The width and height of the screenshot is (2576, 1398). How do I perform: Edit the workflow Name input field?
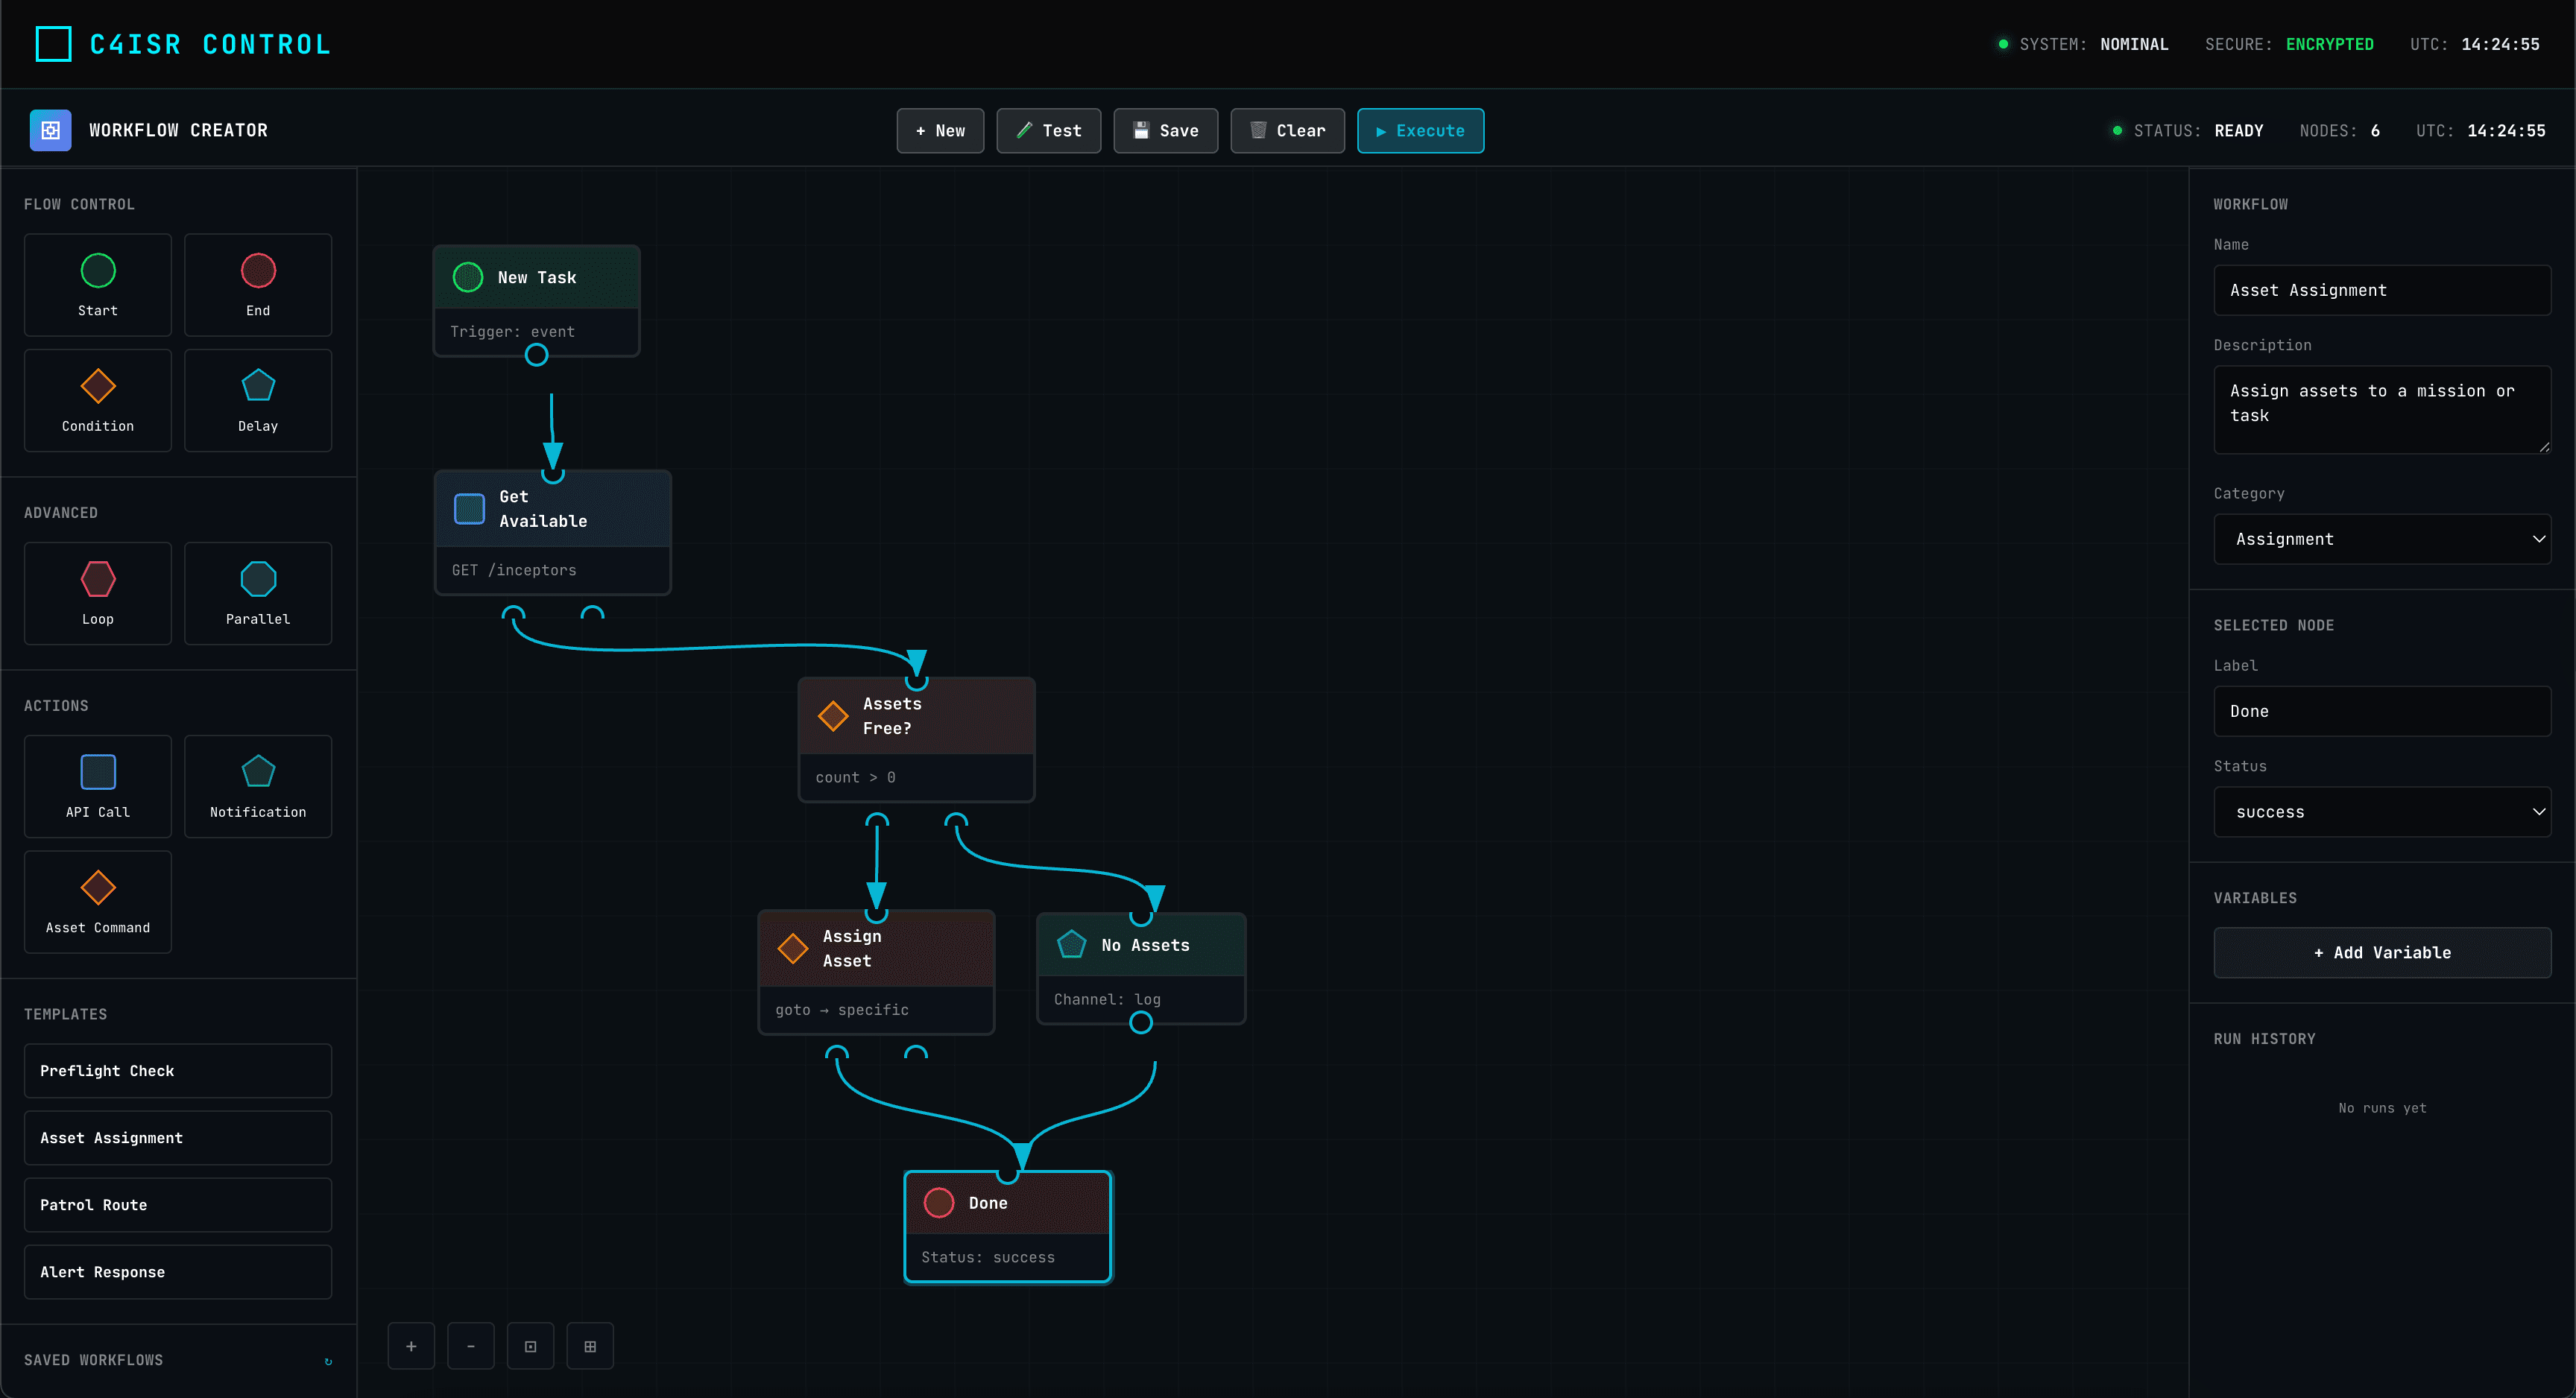[x=2383, y=290]
